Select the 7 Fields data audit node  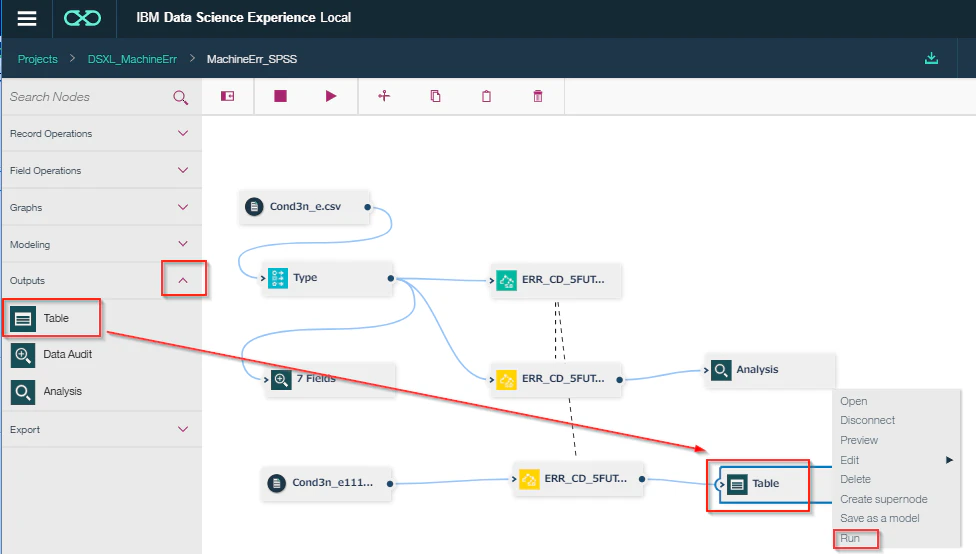tap(330, 379)
